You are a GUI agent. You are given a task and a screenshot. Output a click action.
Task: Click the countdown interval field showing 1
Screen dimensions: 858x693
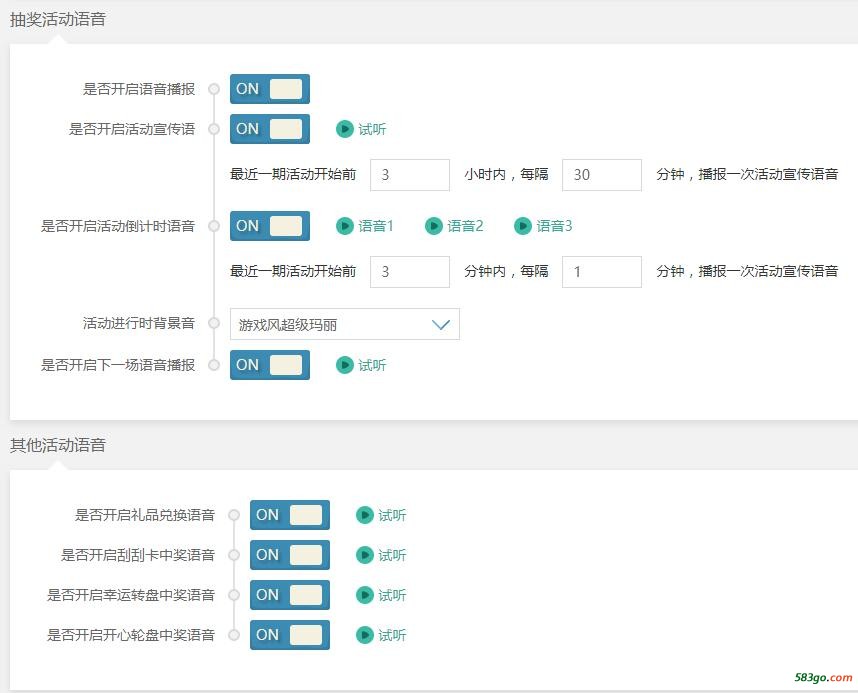(x=602, y=272)
